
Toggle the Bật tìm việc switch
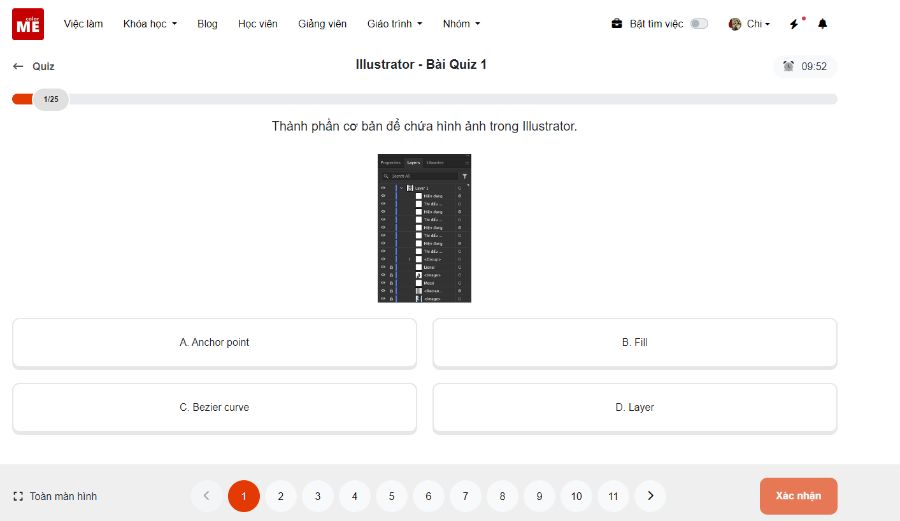point(699,24)
